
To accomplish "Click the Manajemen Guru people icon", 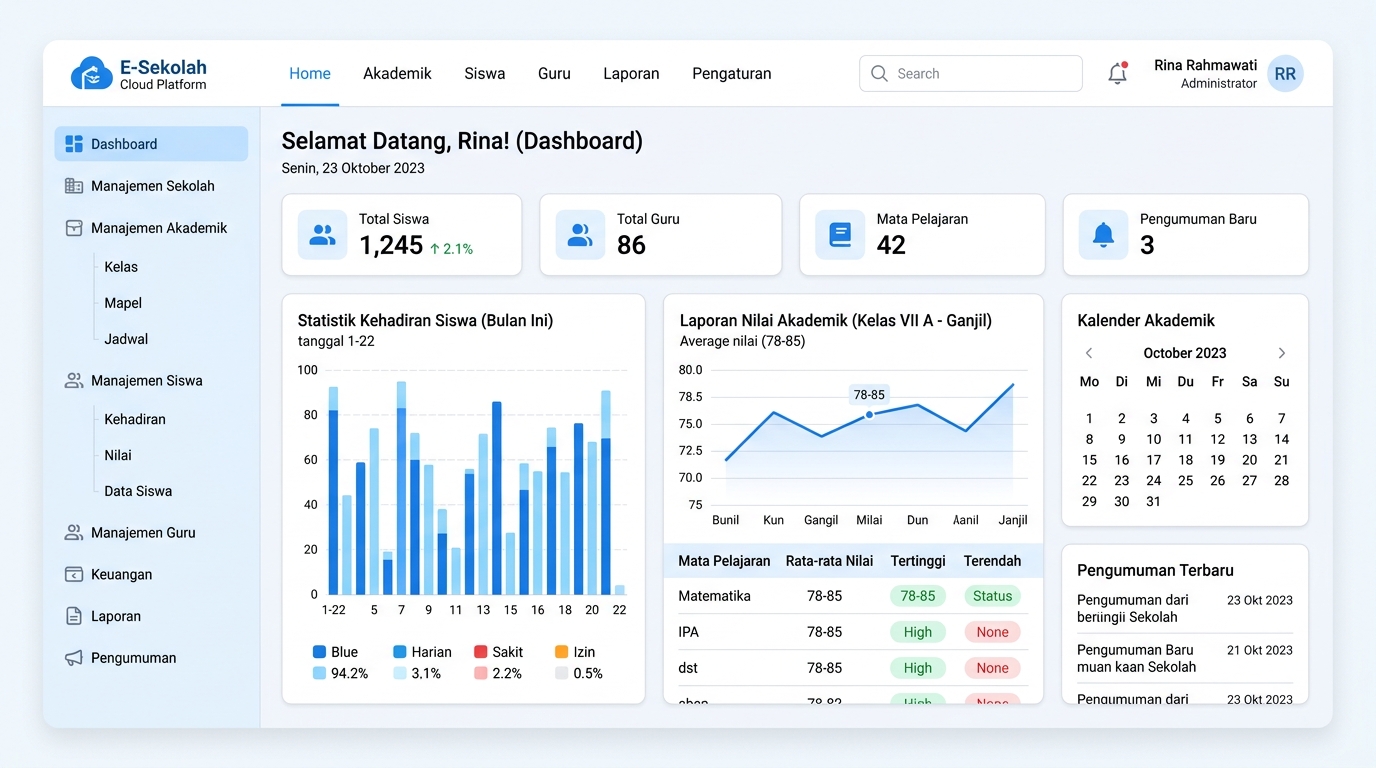I will (x=74, y=533).
